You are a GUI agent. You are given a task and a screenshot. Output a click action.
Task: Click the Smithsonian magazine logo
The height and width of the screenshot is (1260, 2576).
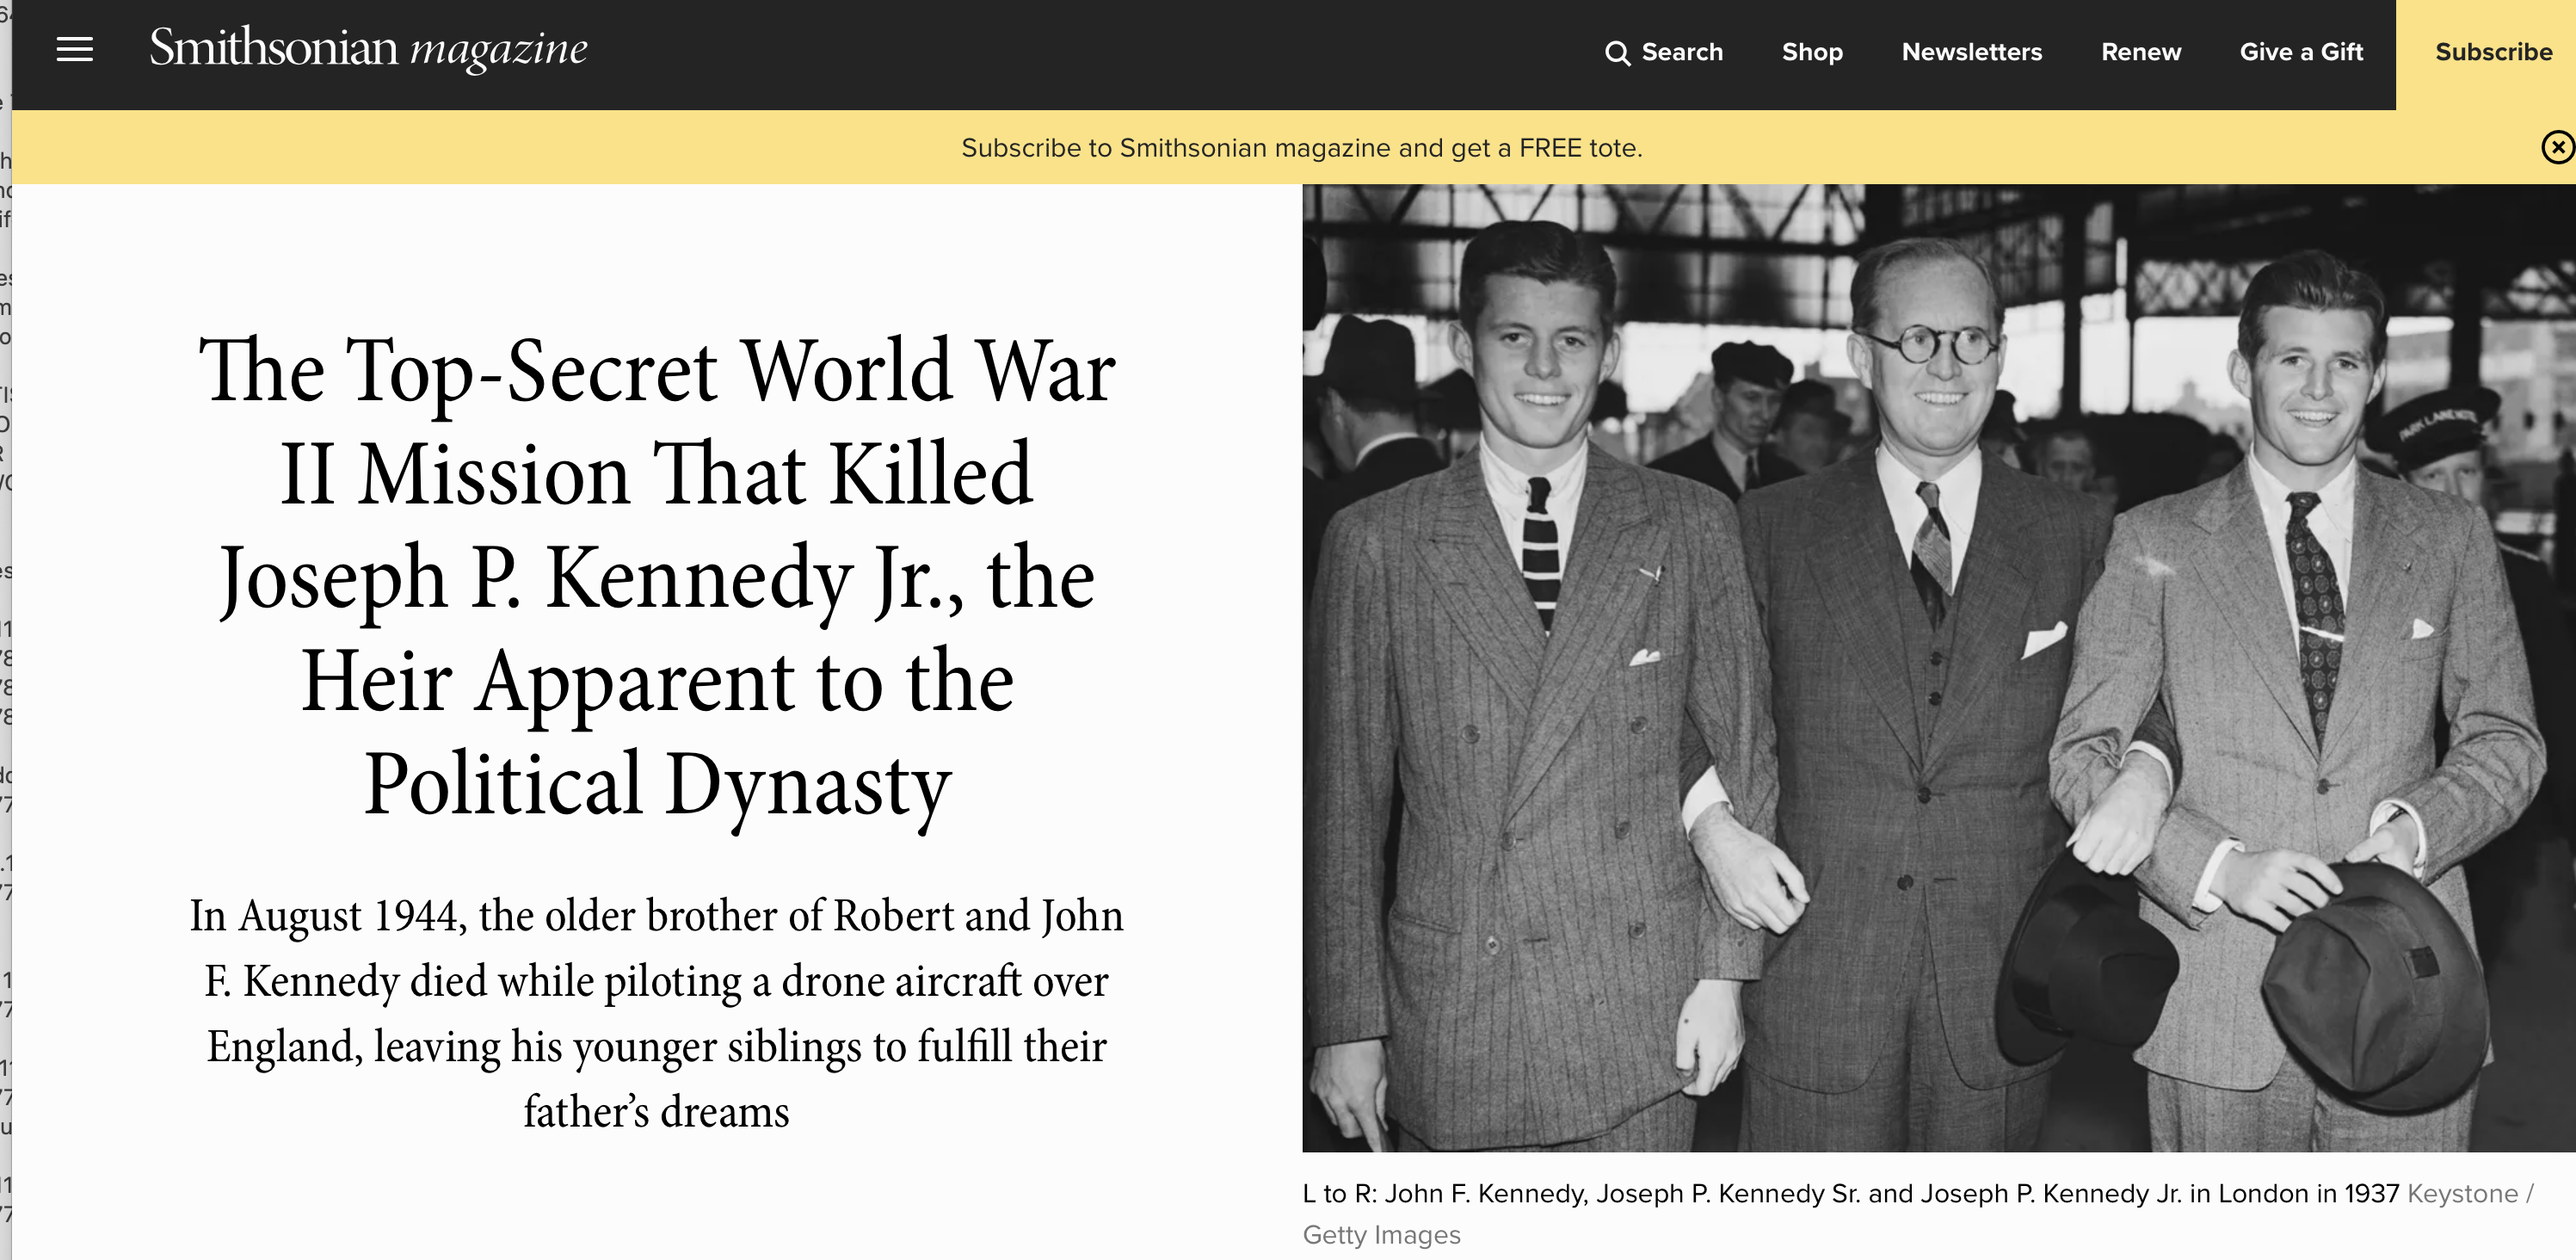[x=368, y=48]
